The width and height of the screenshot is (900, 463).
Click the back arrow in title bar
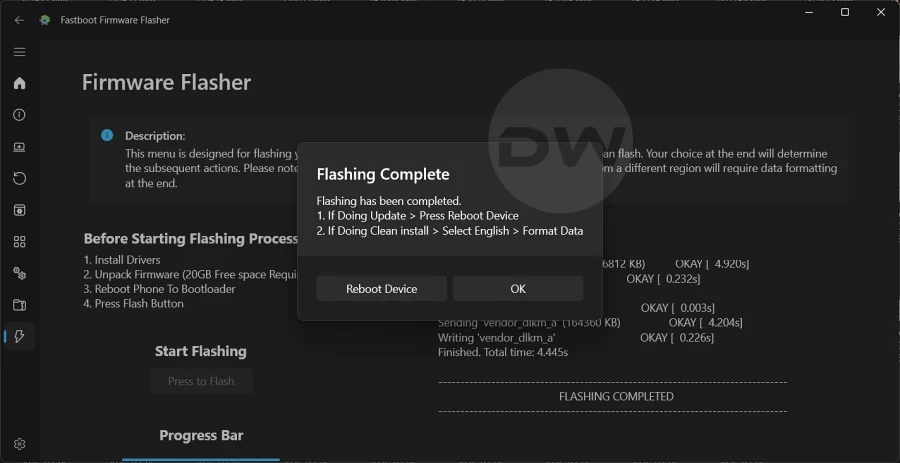(20, 20)
